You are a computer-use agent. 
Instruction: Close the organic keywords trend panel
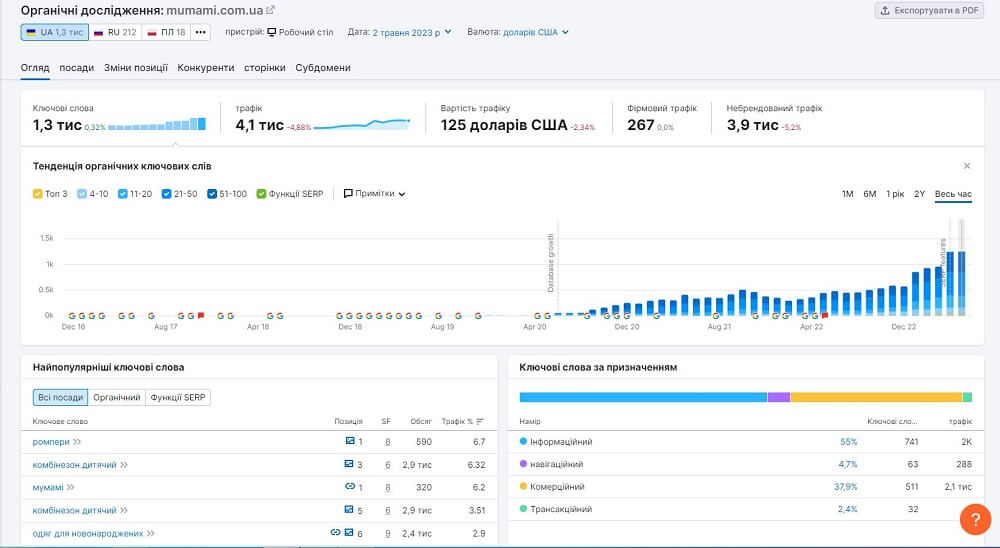coord(966,166)
